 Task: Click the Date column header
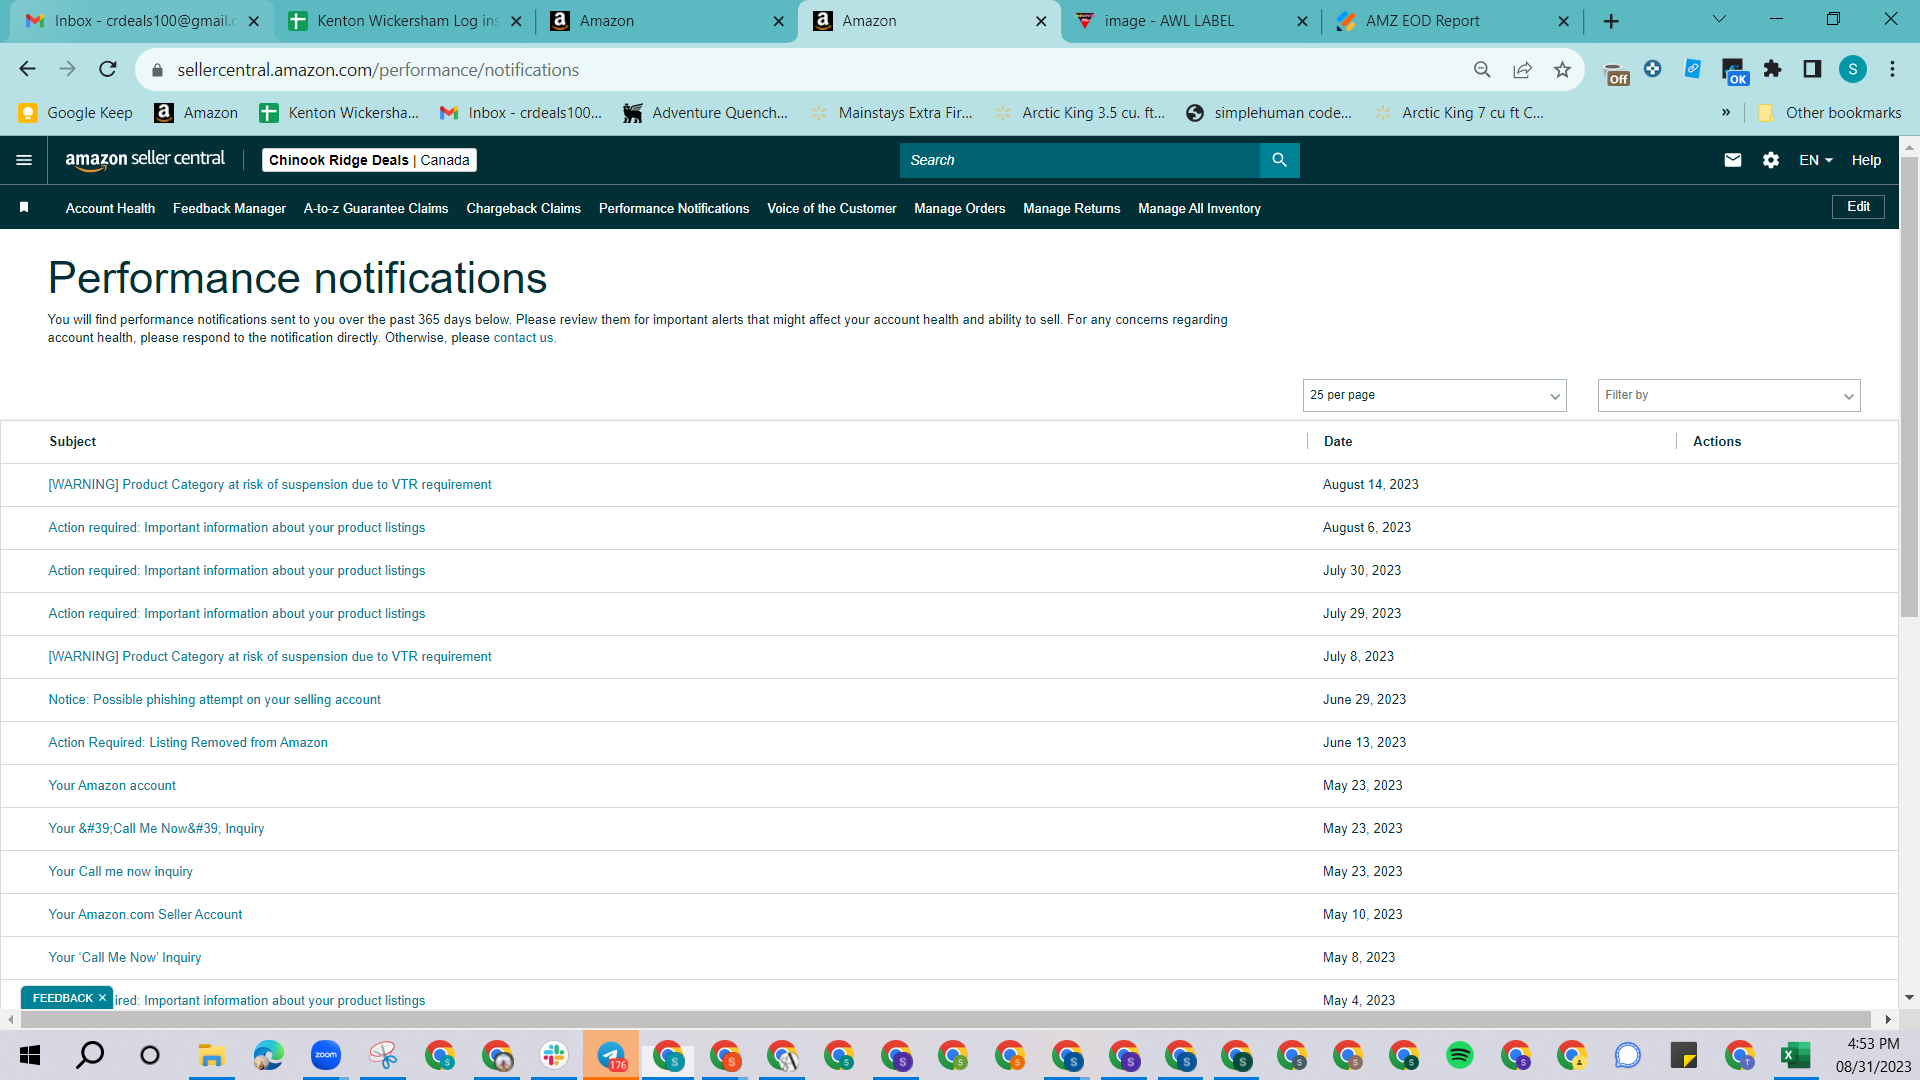(1338, 442)
